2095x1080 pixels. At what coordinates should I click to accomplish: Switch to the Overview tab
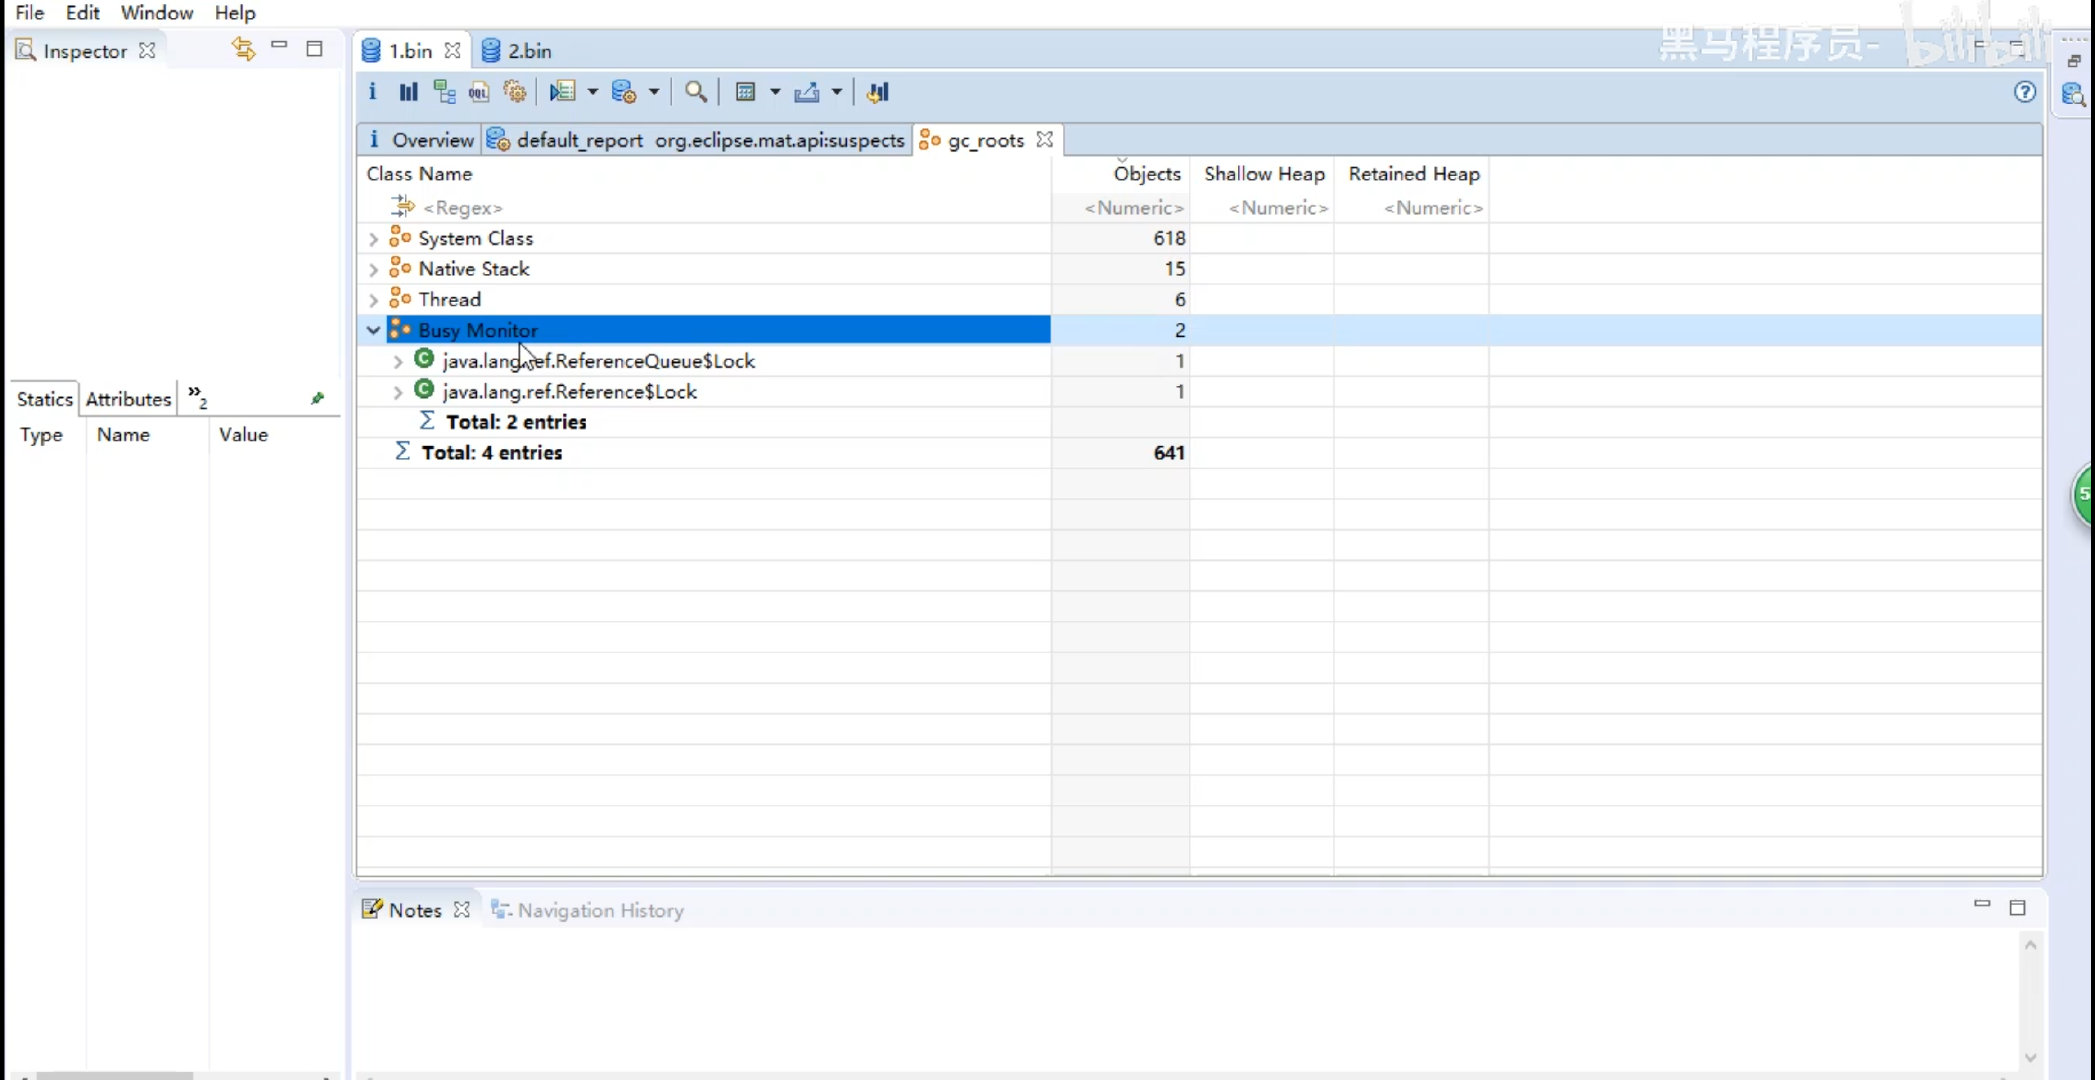(x=421, y=140)
